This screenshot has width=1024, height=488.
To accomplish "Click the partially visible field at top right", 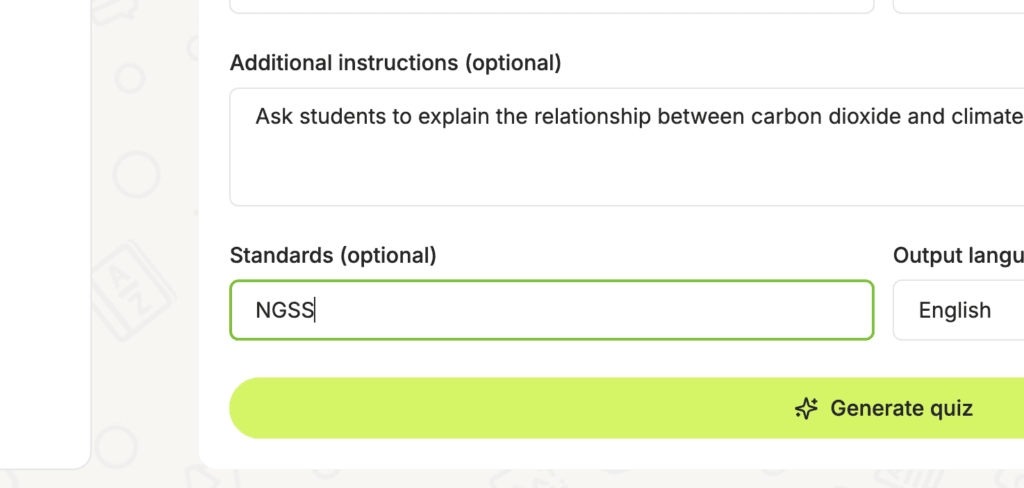I will pyautogui.click(x=959, y=7).
